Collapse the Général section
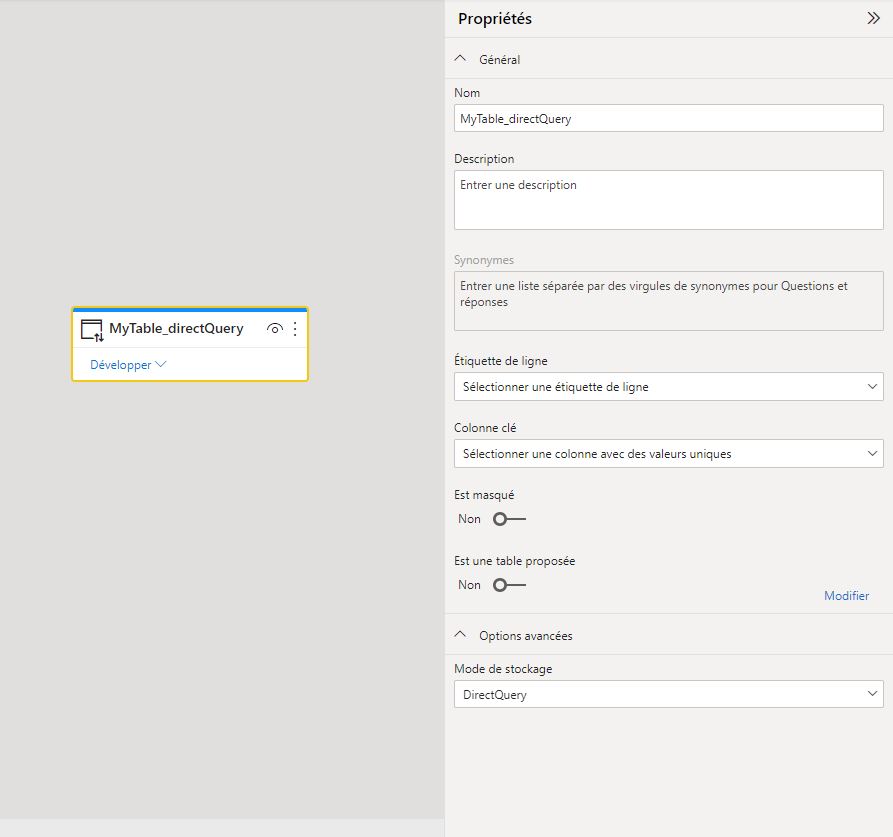This screenshot has height=837, width=893. (460, 59)
